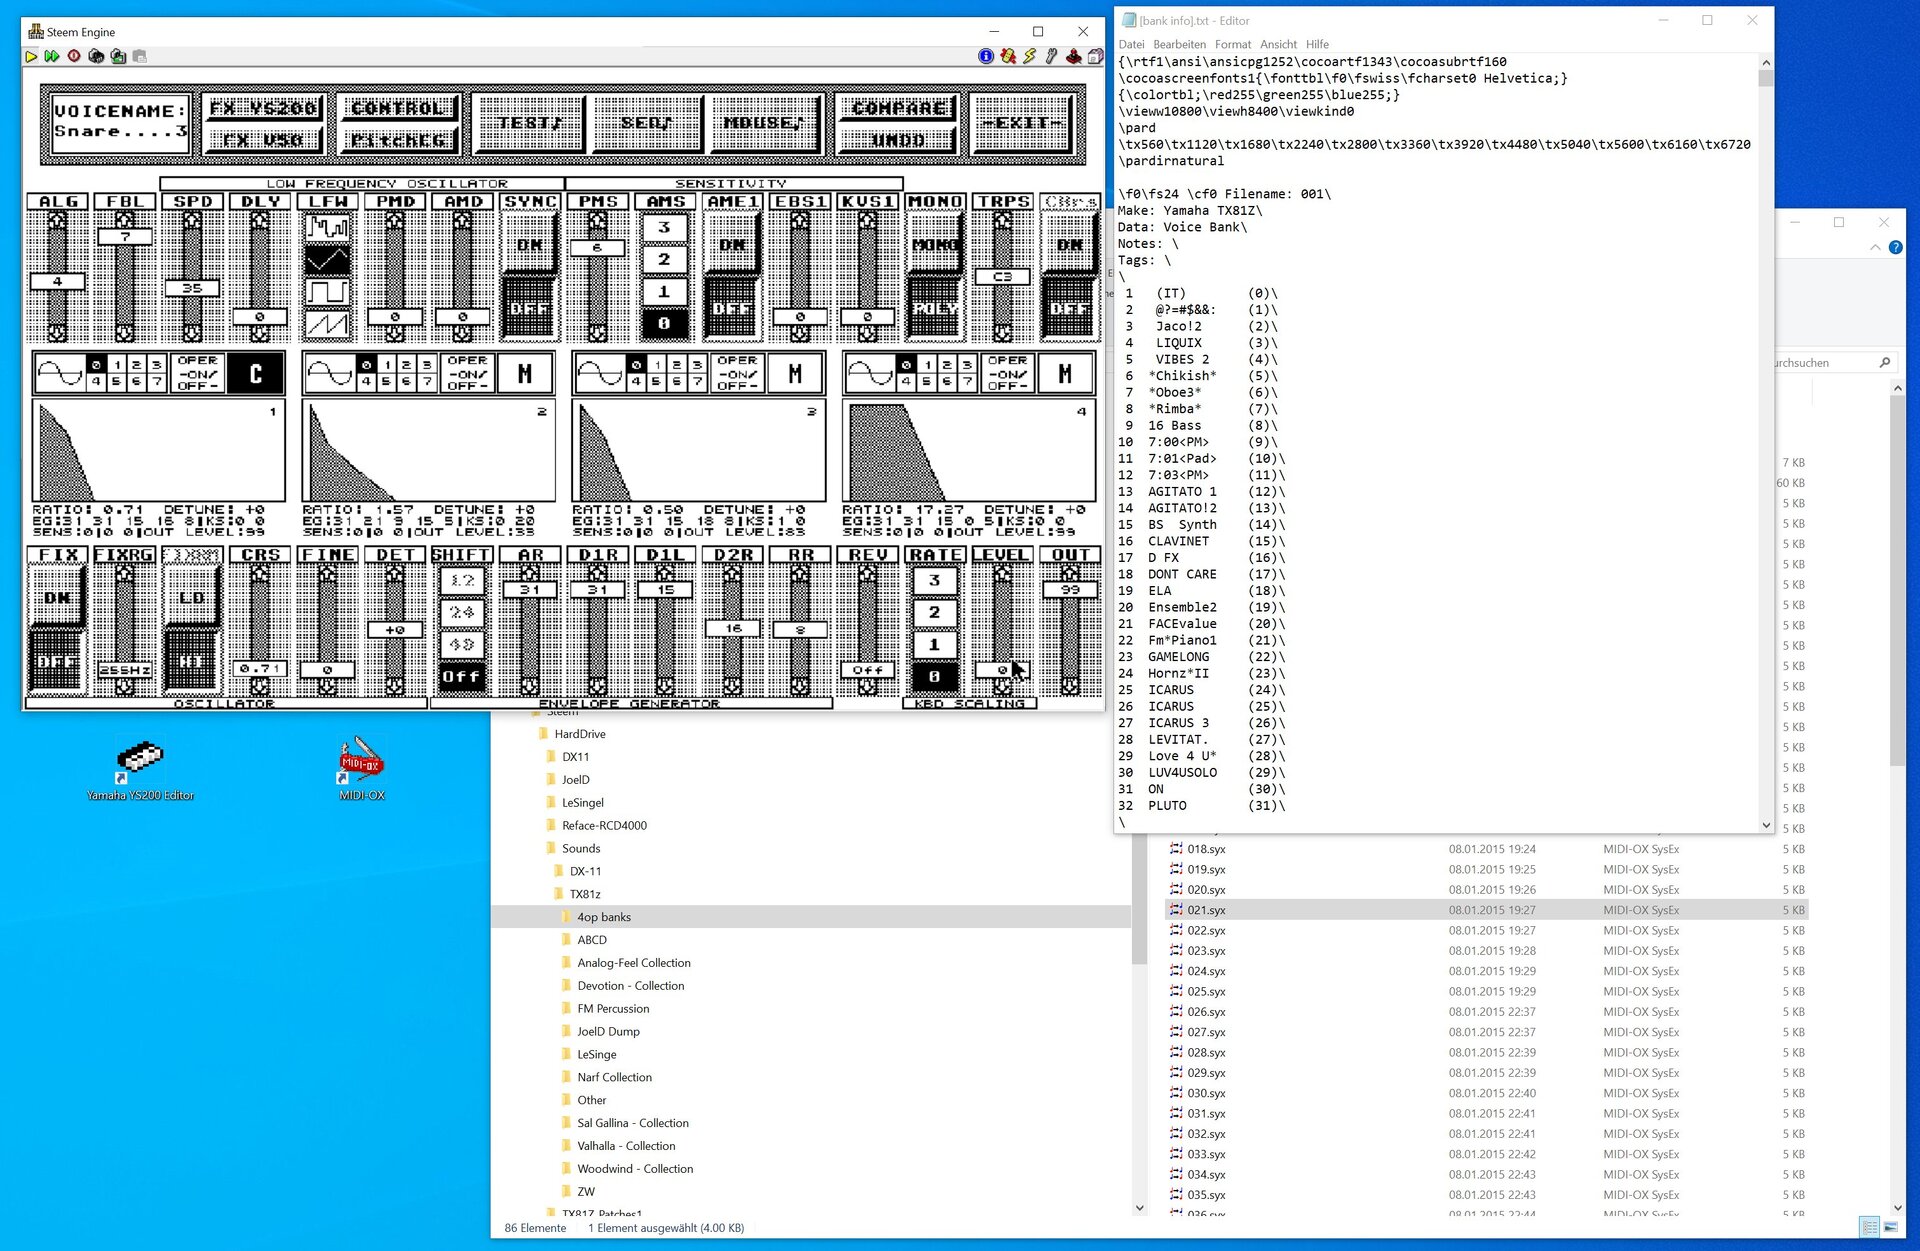Screen dimensions: 1920x1251
Task: Open Steem General Info (blue i icon)
Action: pyautogui.click(x=986, y=57)
